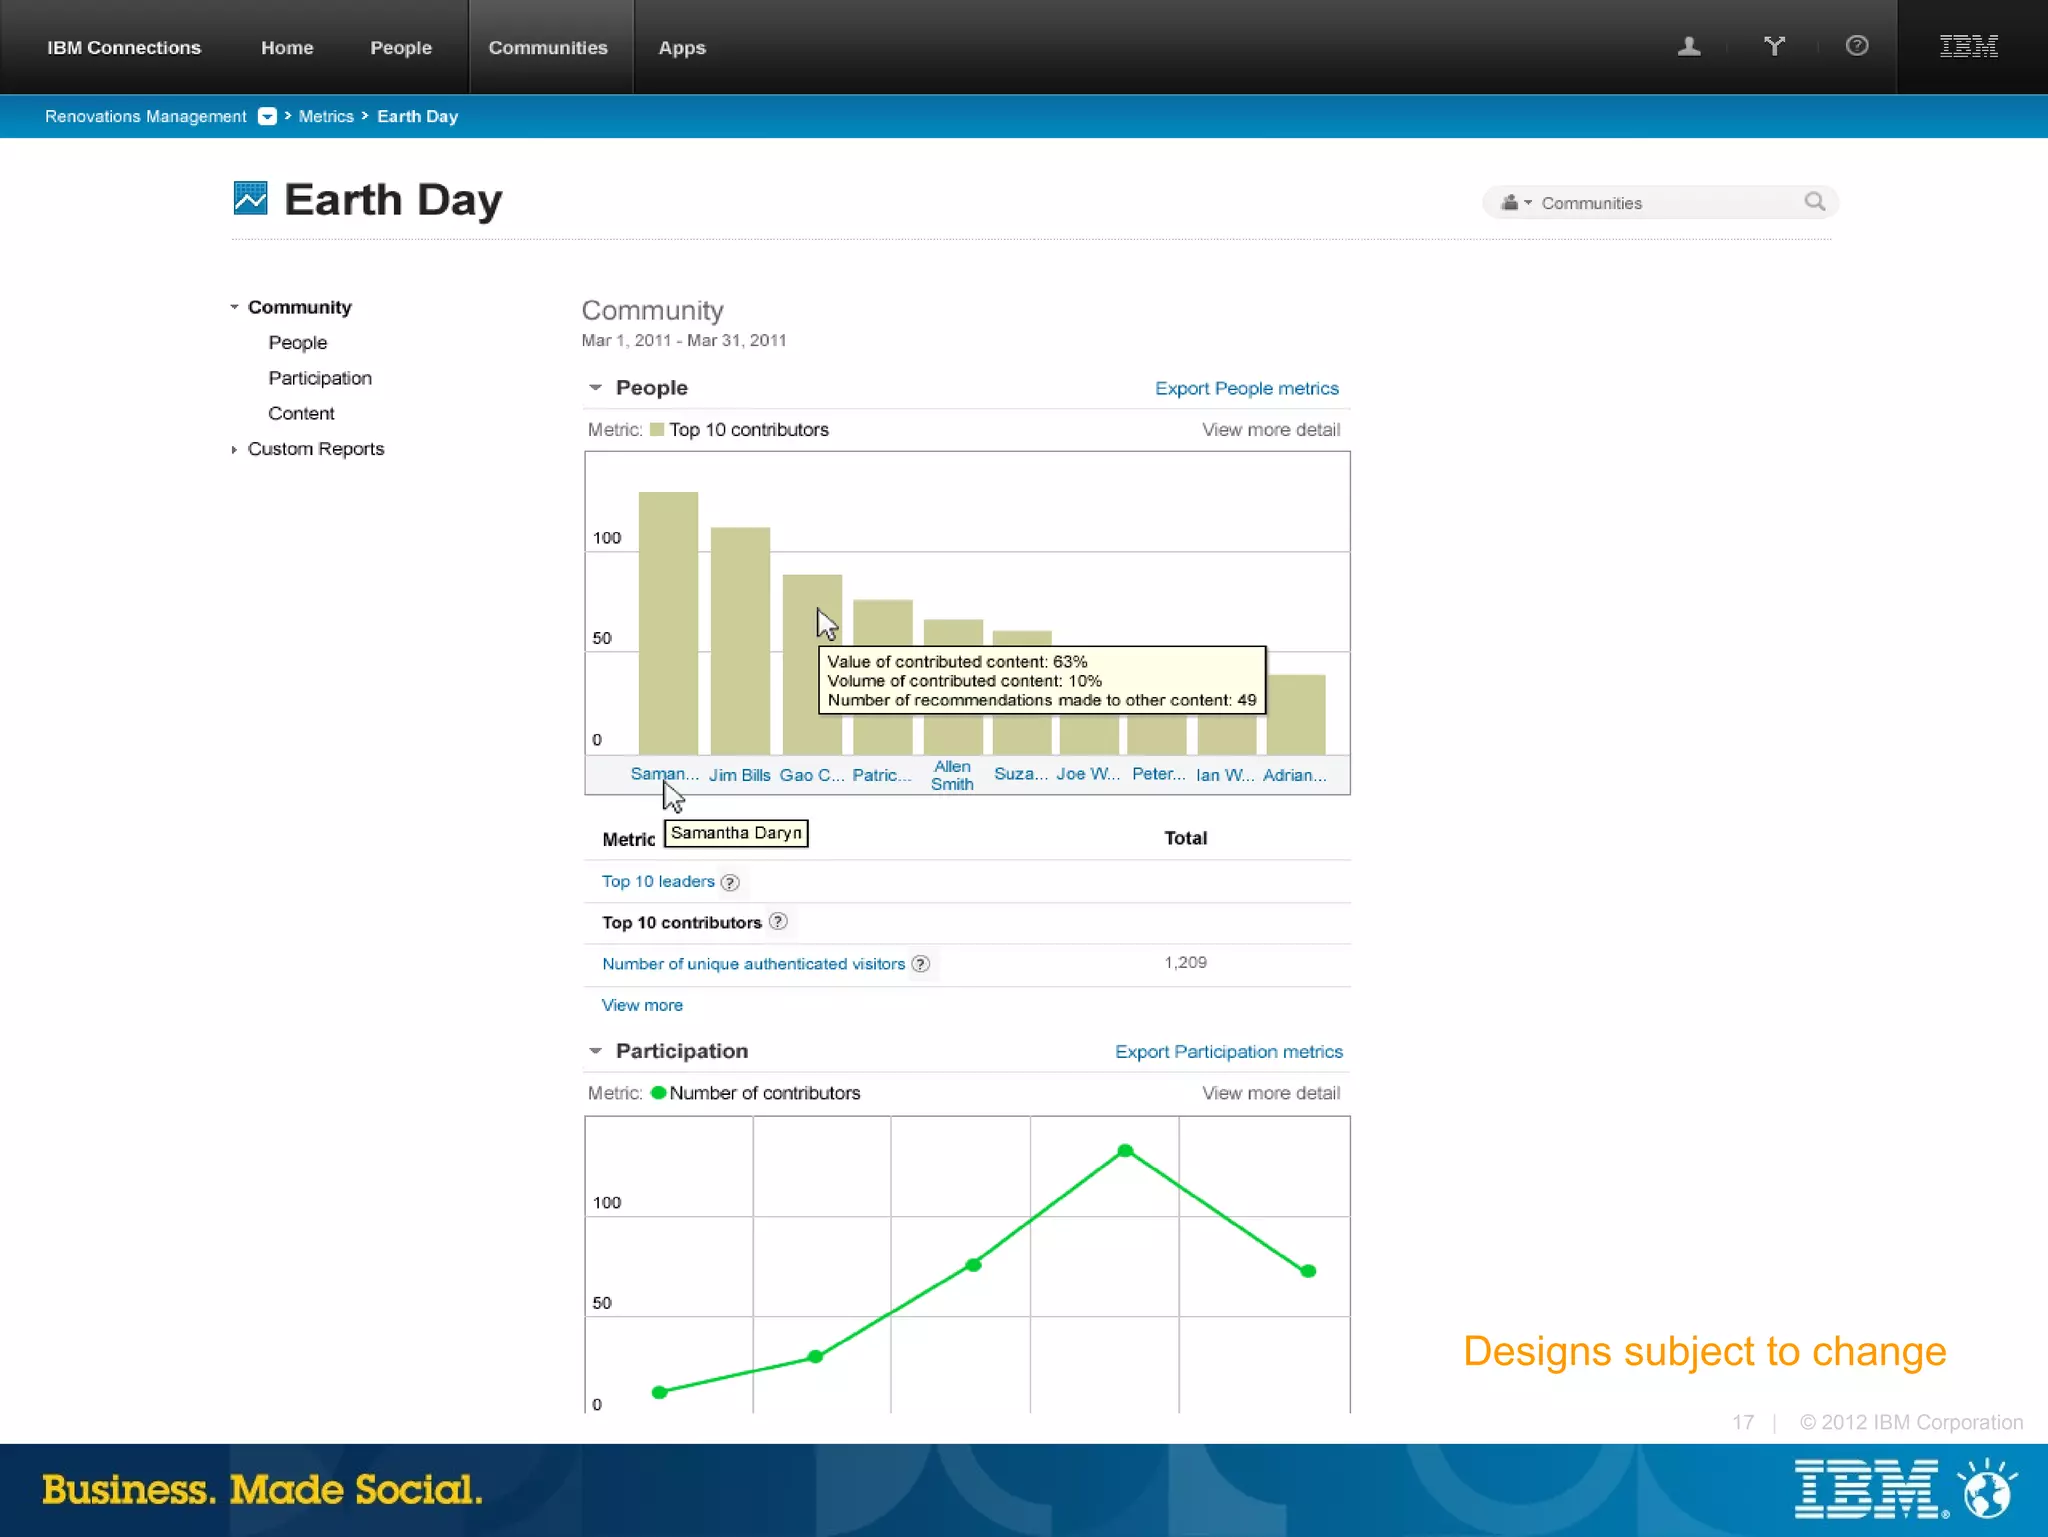Click the Top 10 contributors legend swatch
Viewport: 2048px width, 1537px height.
657,430
